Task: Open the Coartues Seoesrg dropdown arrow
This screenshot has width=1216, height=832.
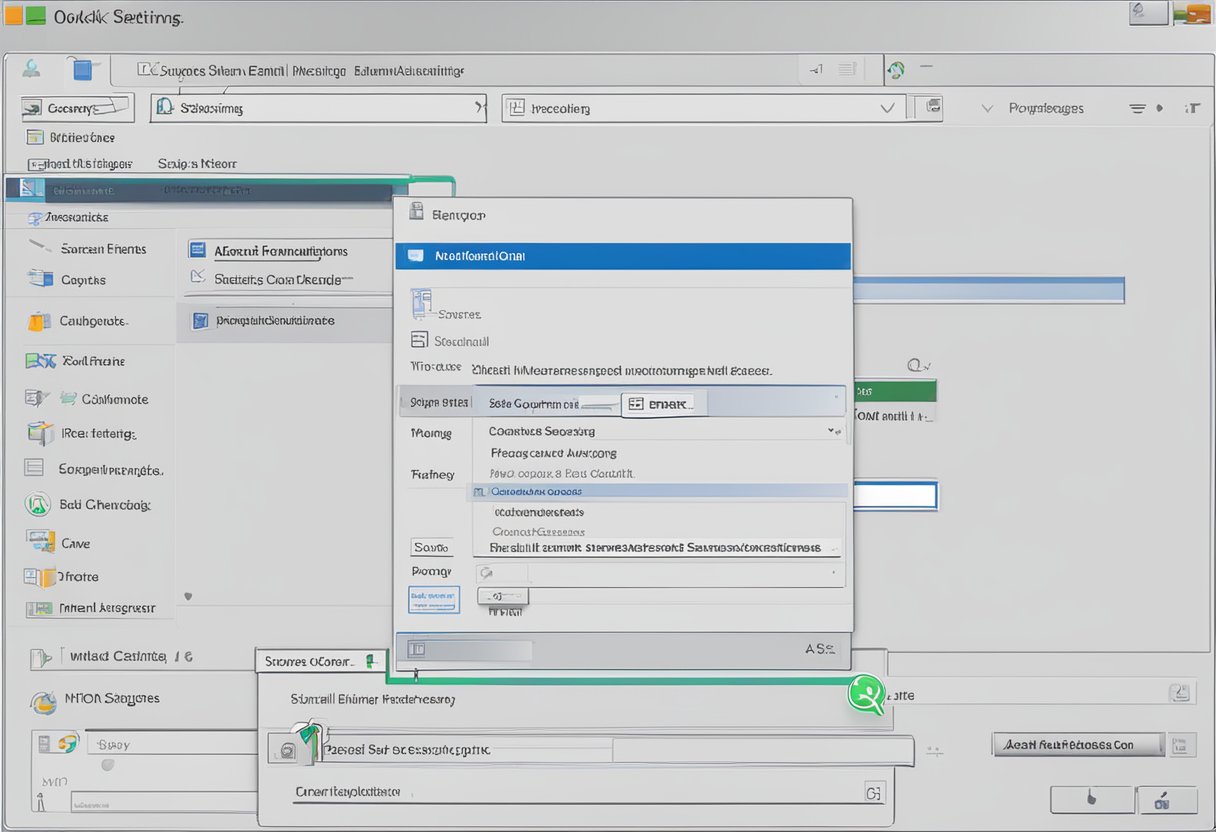Action: [x=832, y=431]
